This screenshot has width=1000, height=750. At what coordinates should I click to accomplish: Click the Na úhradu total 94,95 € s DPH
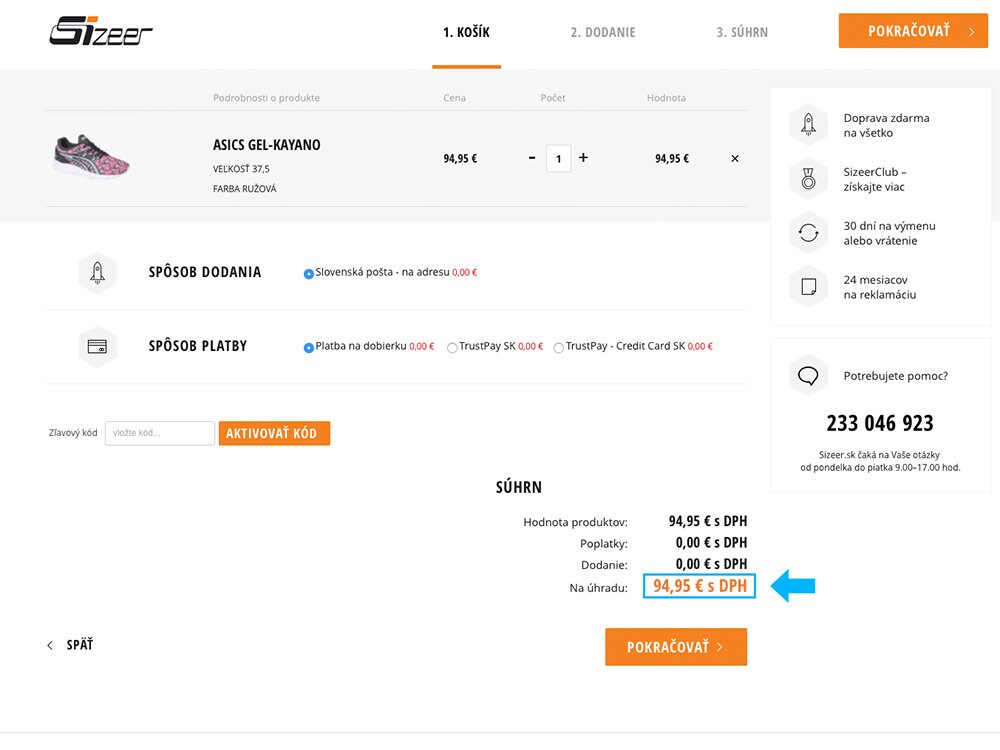[700, 586]
